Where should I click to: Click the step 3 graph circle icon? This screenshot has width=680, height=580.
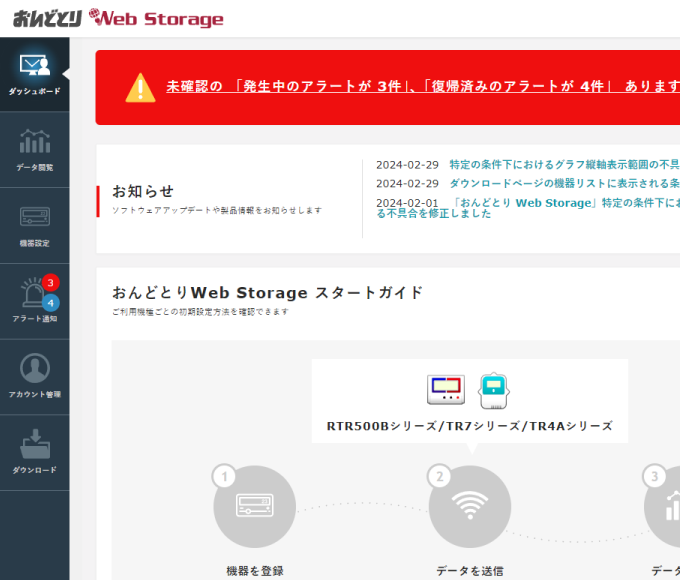coord(665,506)
